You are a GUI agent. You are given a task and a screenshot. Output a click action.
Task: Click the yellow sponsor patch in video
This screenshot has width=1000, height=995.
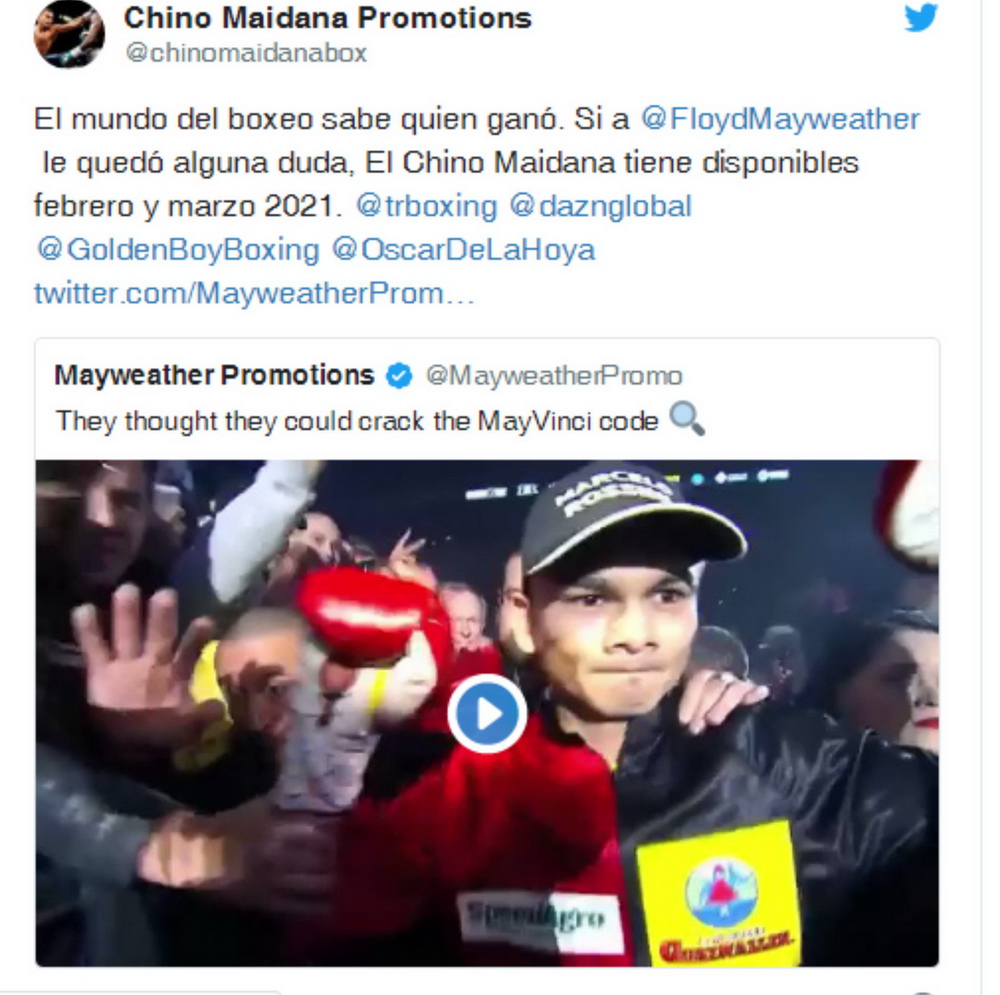[x=717, y=893]
